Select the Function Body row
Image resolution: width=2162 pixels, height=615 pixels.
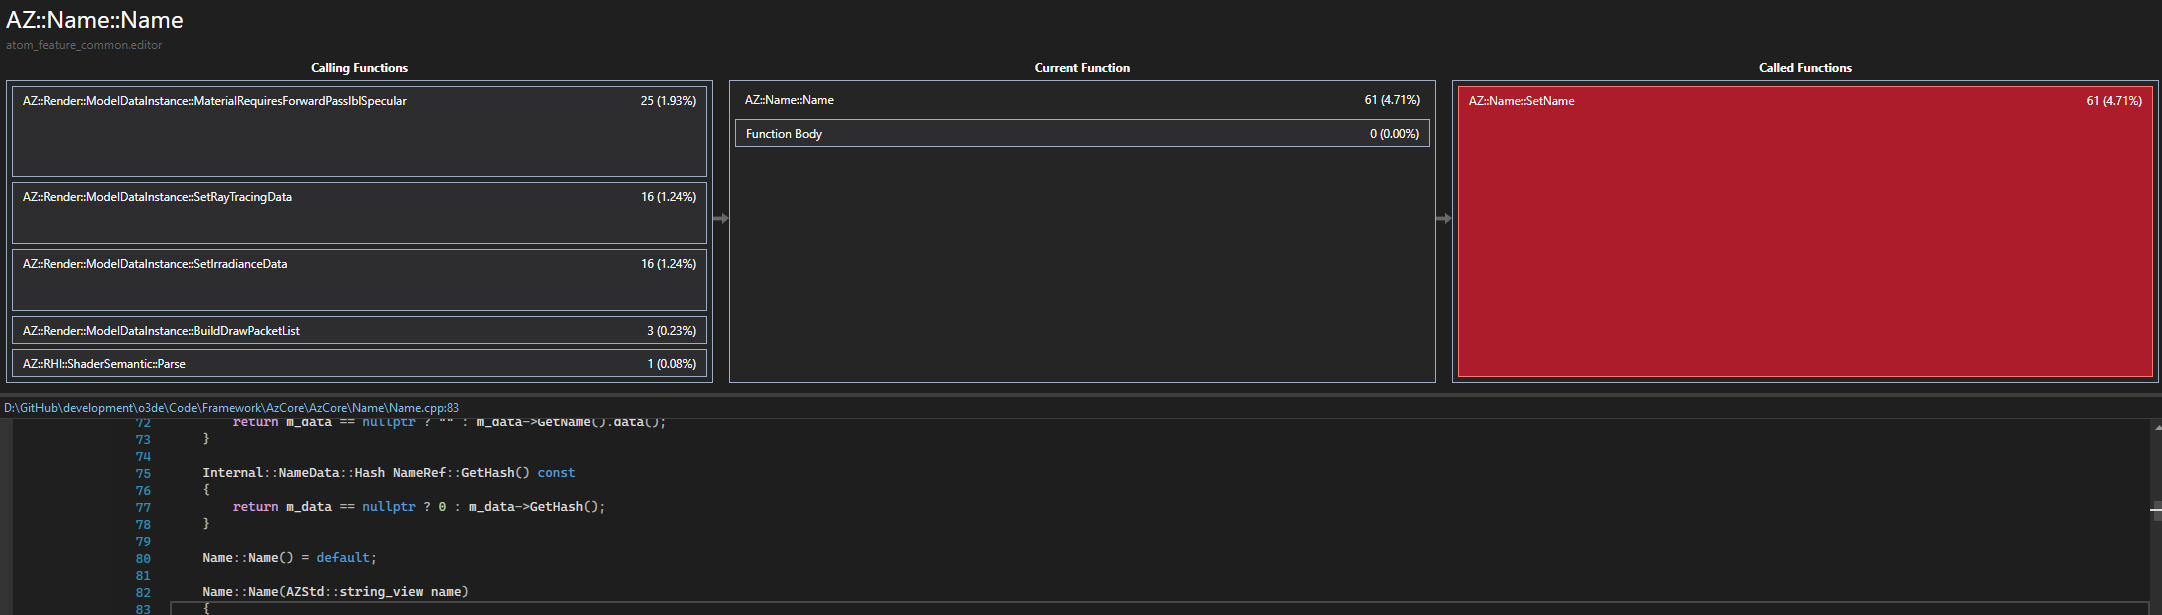[x=1082, y=133]
